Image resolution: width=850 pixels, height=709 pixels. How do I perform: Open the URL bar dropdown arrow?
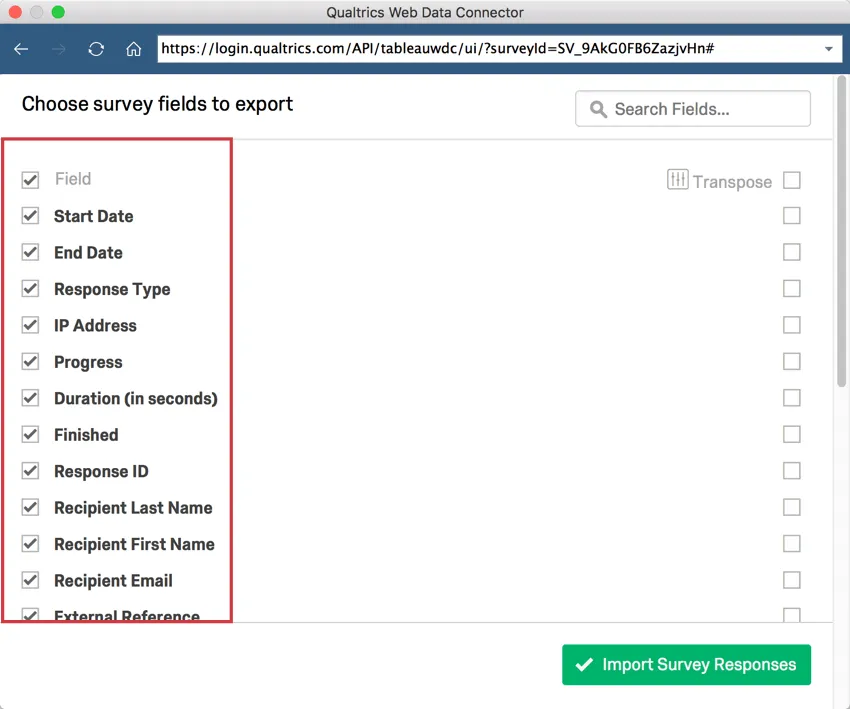[x=828, y=47]
